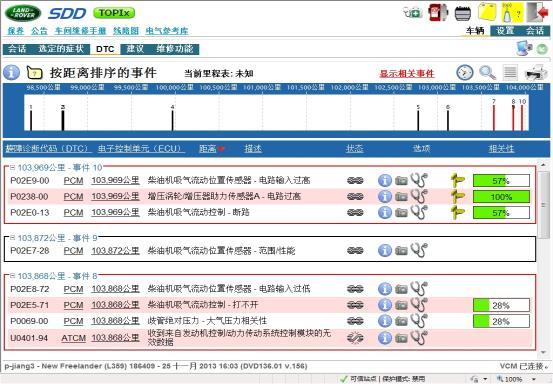Open the clock time-ordered events icon

pos(464,72)
